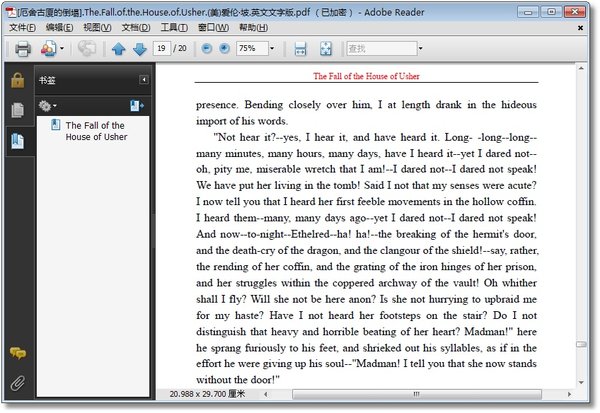
Task: Click the red page header title text
Action: [366, 76]
